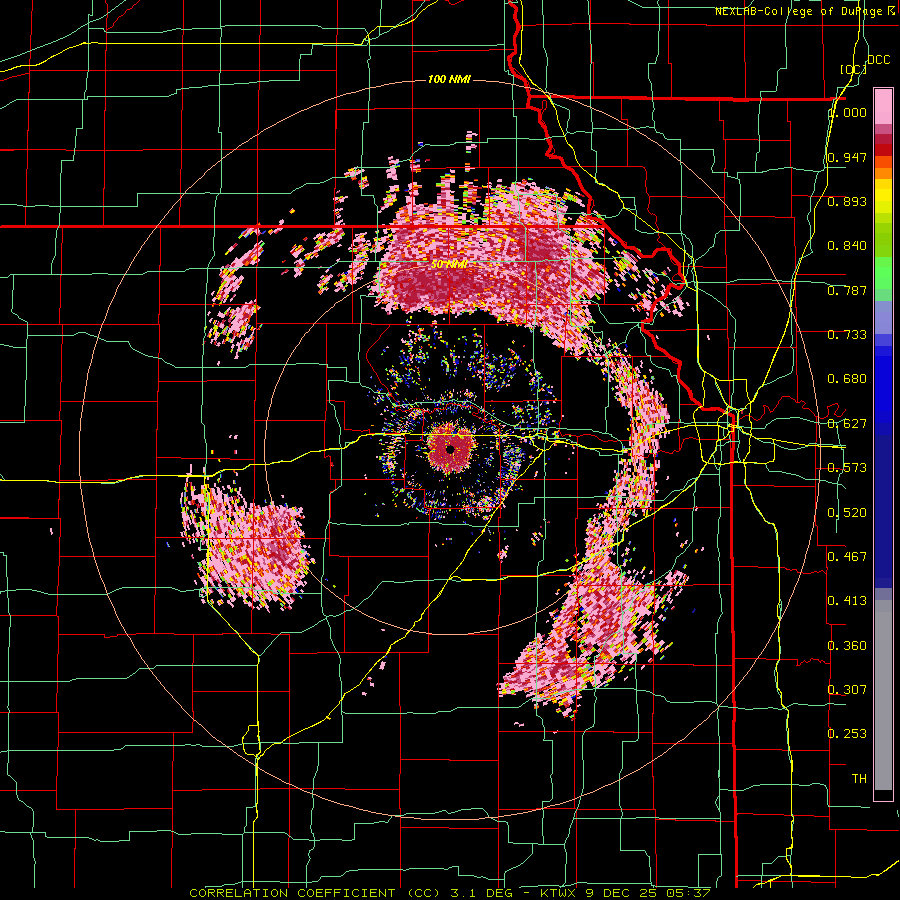Image resolution: width=900 pixels, height=900 pixels.
Task: Click the TH label at the scale bottom
Action: [859, 779]
